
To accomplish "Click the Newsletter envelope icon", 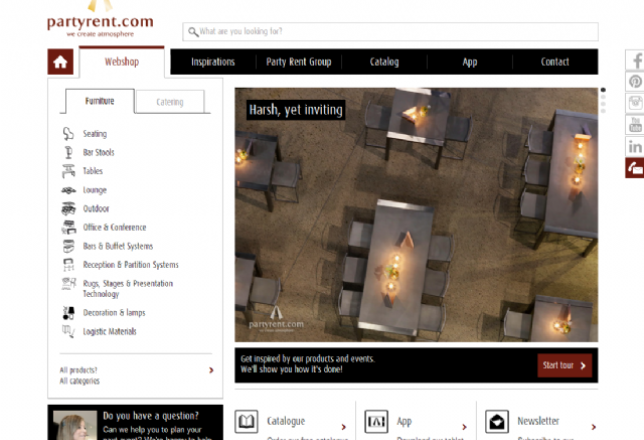I will pos(497,422).
